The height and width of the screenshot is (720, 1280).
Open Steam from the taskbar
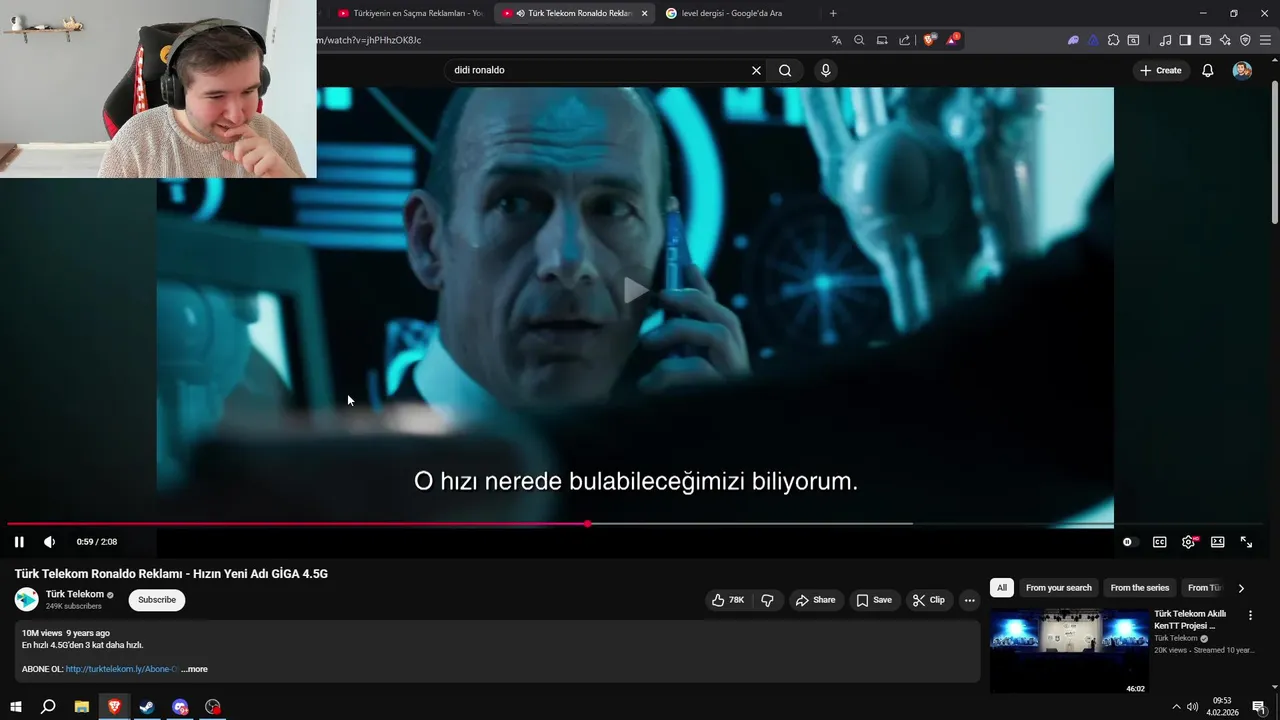[x=147, y=707]
